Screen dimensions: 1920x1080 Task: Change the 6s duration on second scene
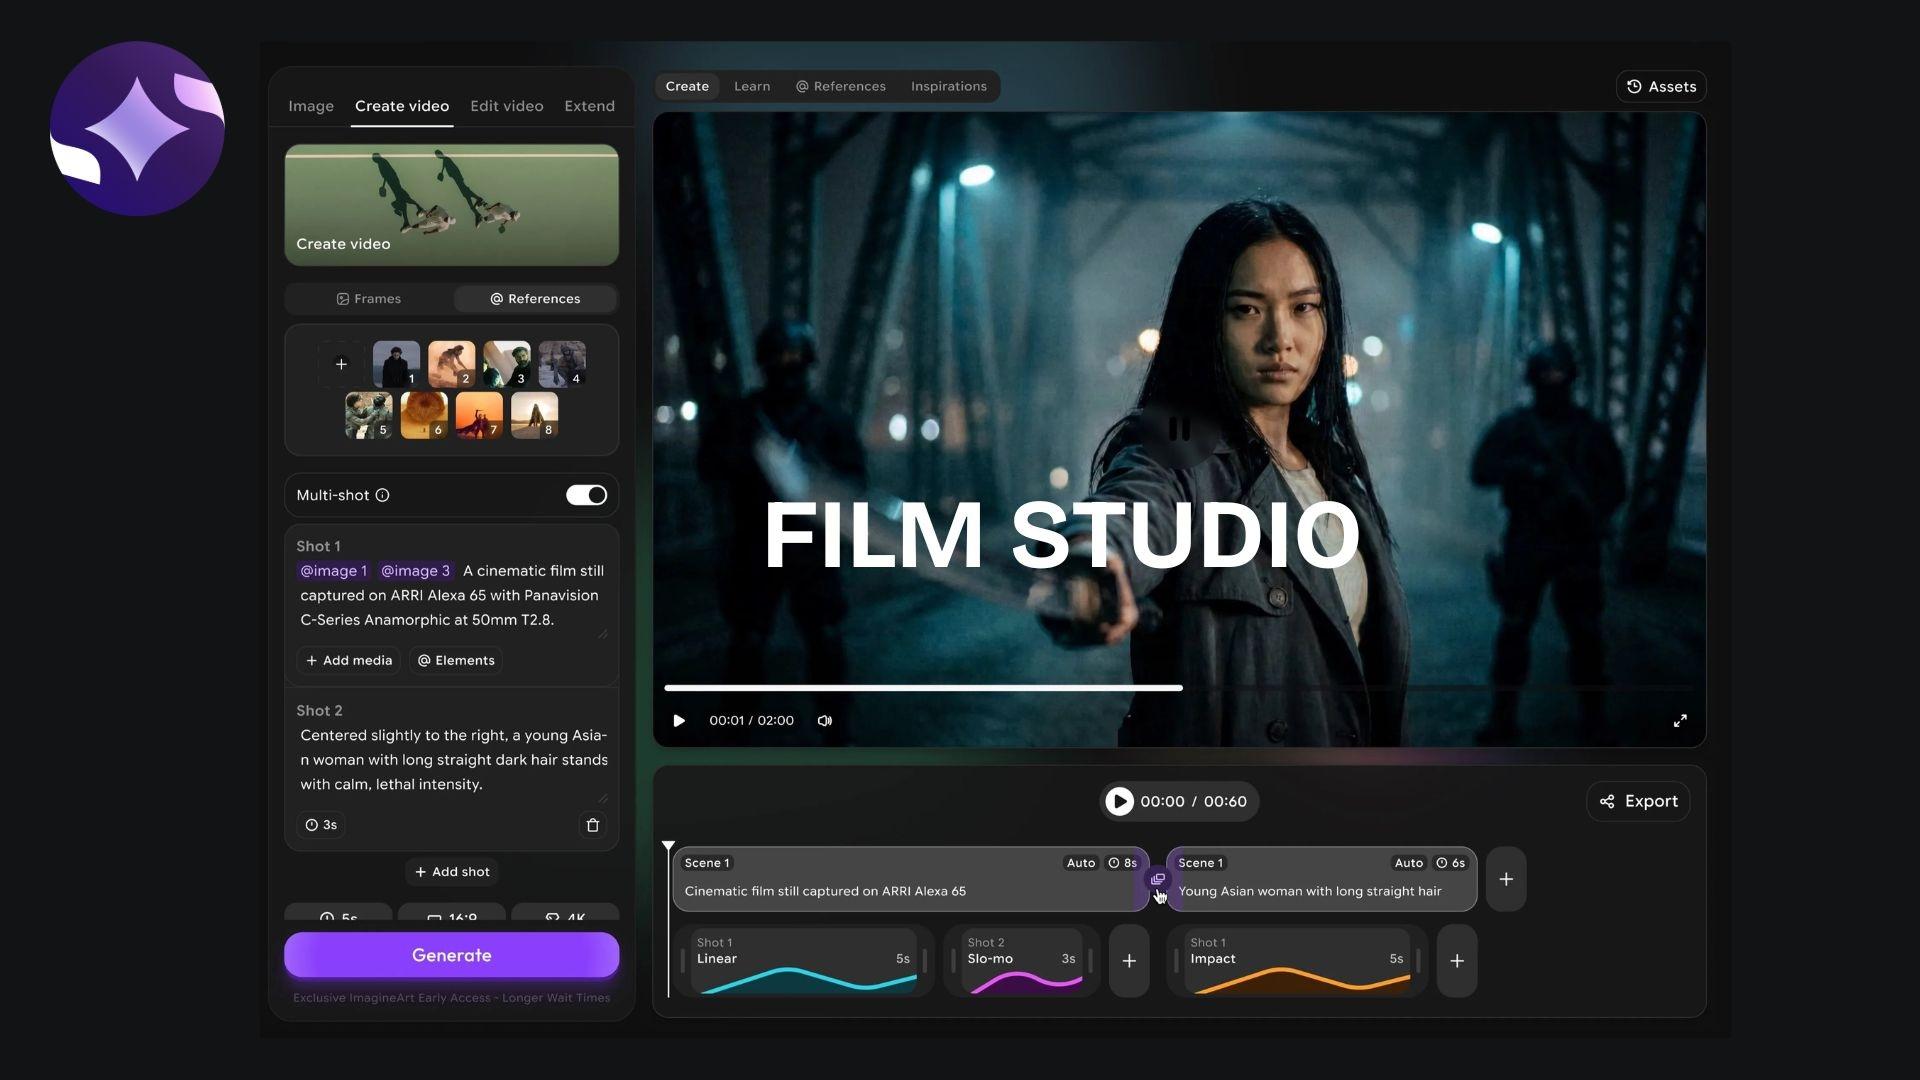click(x=1451, y=863)
